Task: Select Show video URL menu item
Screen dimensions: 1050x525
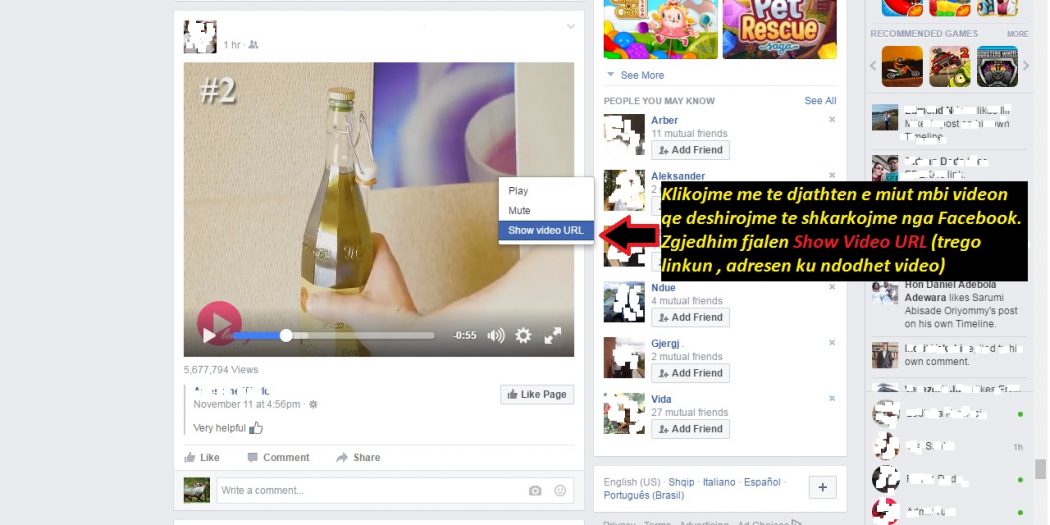Action: 546,231
